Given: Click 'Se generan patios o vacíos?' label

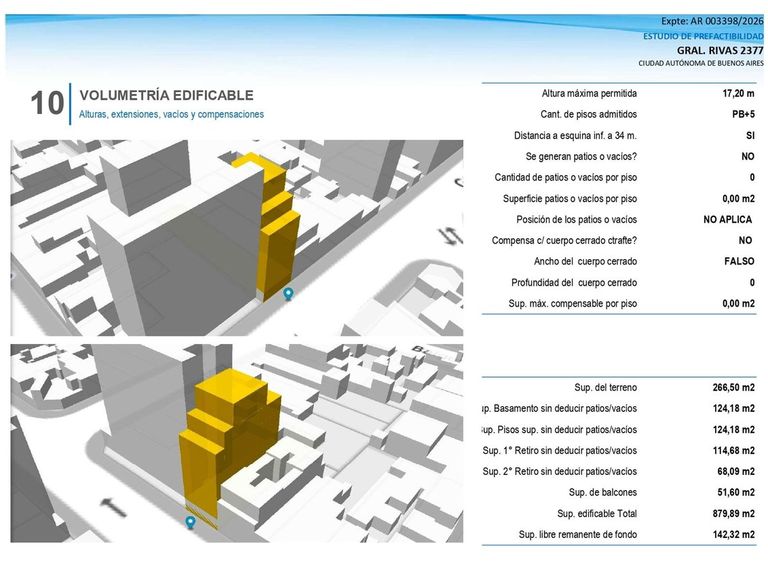Looking at the screenshot, I should coord(581,157).
